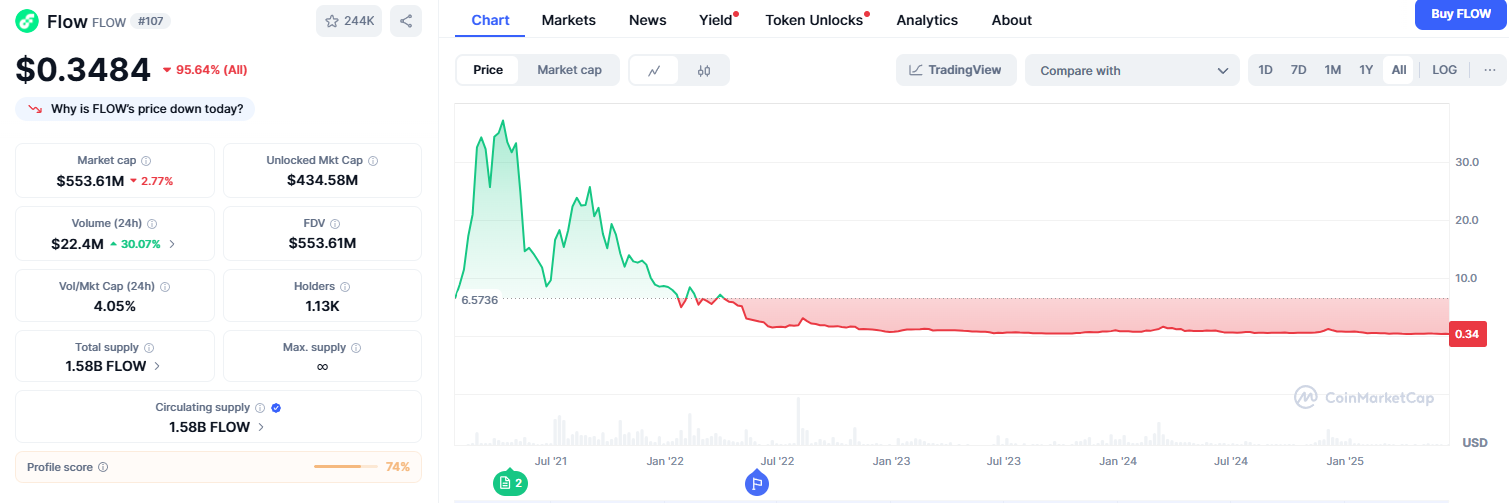Enable the LOG scale toggle
1509x503 pixels.
point(1444,70)
